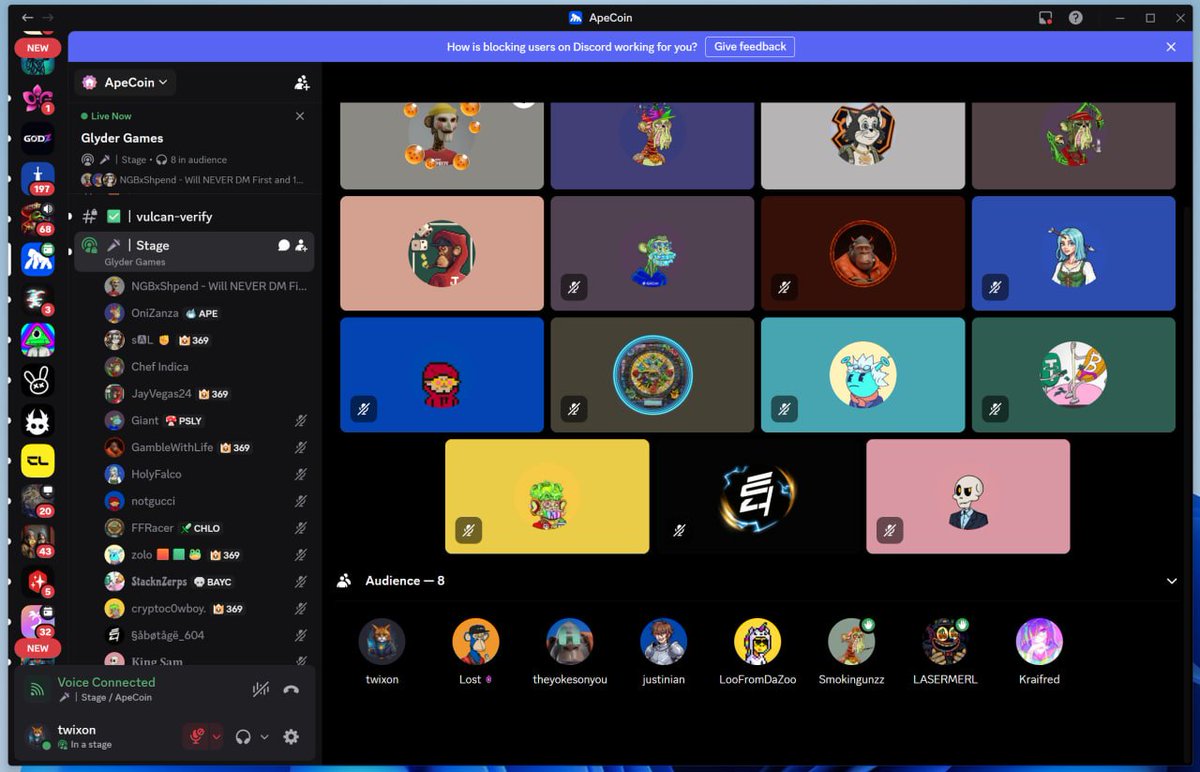
Task: Click Voice Connected status text
Action: [106, 682]
